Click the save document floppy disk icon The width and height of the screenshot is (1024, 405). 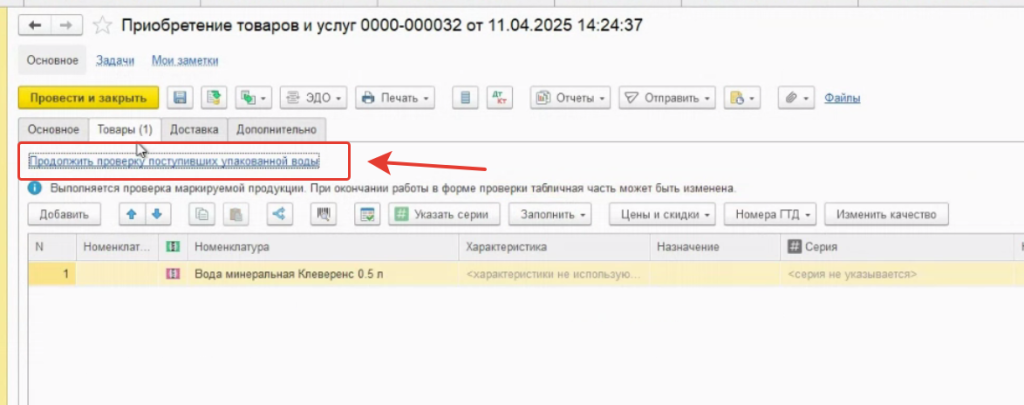tap(180, 98)
